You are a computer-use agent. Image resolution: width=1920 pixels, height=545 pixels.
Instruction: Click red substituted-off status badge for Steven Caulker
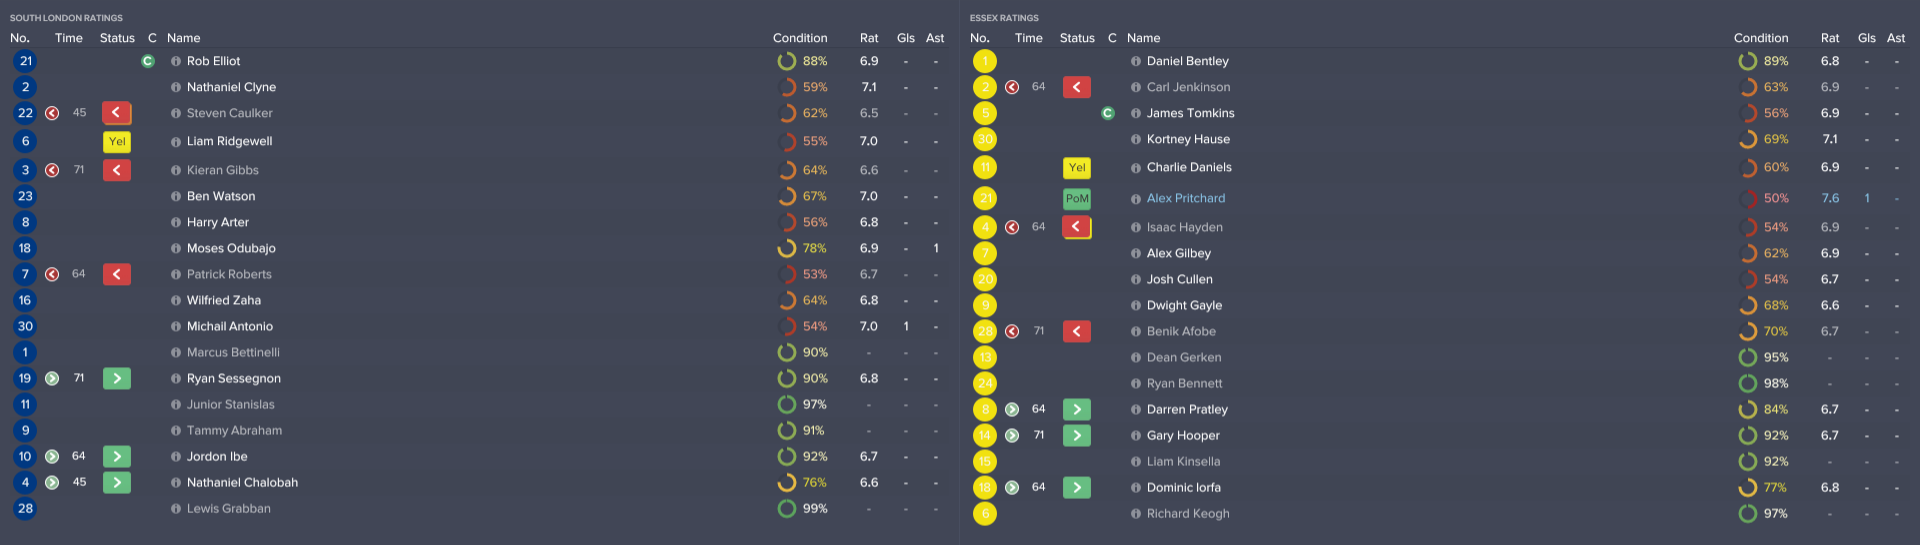116,113
